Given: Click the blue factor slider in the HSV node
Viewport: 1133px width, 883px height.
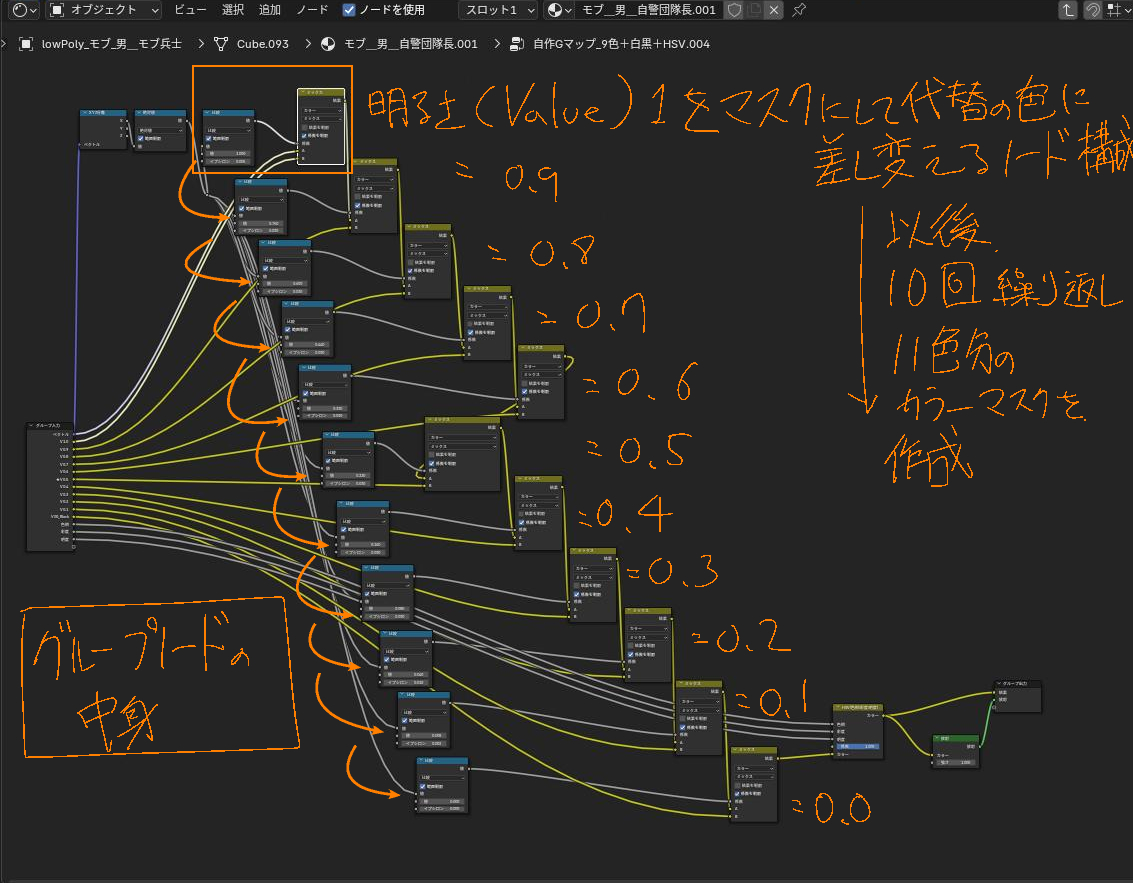Looking at the screenshot, I should click(856, 746).
